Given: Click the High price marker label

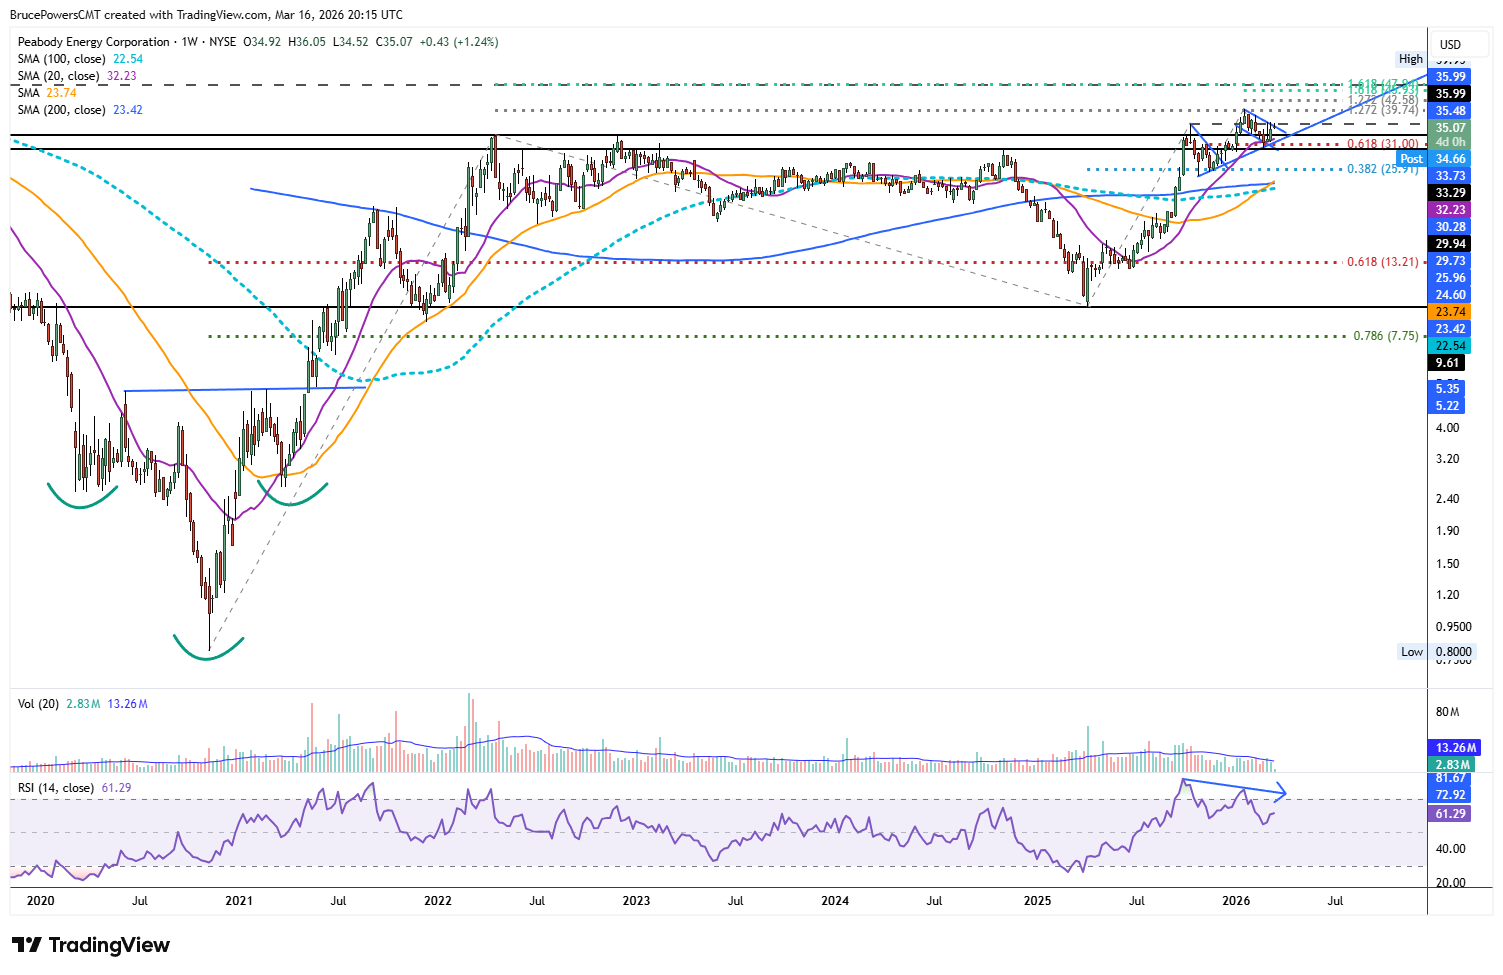Looking at the screenshot, I should pyautogui.click(x=1411, y=59).
